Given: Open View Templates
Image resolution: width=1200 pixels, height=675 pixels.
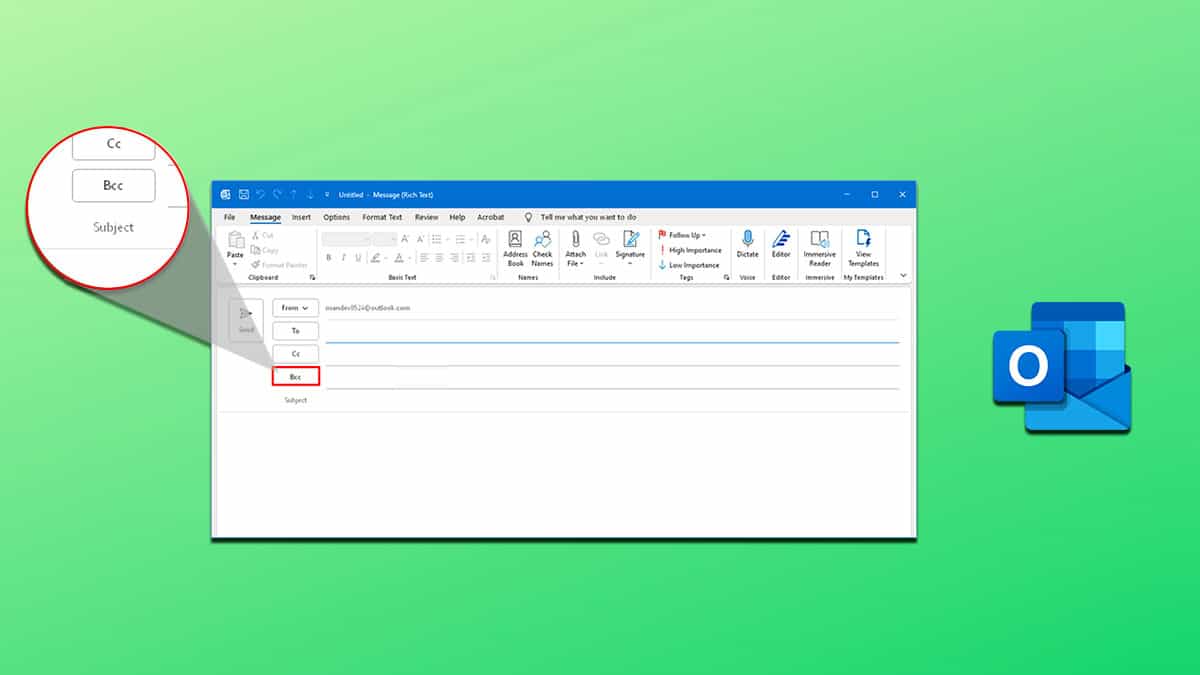Looking at the screenshot, I should click(864, 253).
